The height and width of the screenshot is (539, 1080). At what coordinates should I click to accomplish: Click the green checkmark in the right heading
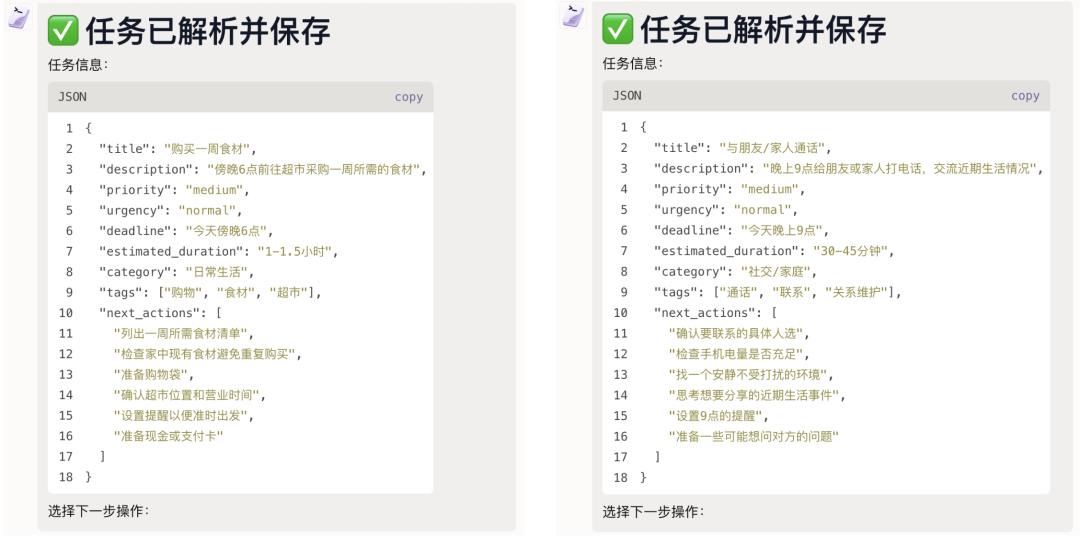(x=617, y=32)
